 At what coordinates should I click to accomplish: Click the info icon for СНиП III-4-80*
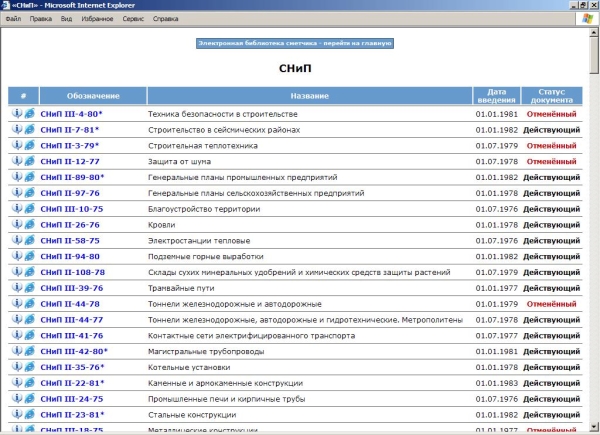tap(17, 114)
